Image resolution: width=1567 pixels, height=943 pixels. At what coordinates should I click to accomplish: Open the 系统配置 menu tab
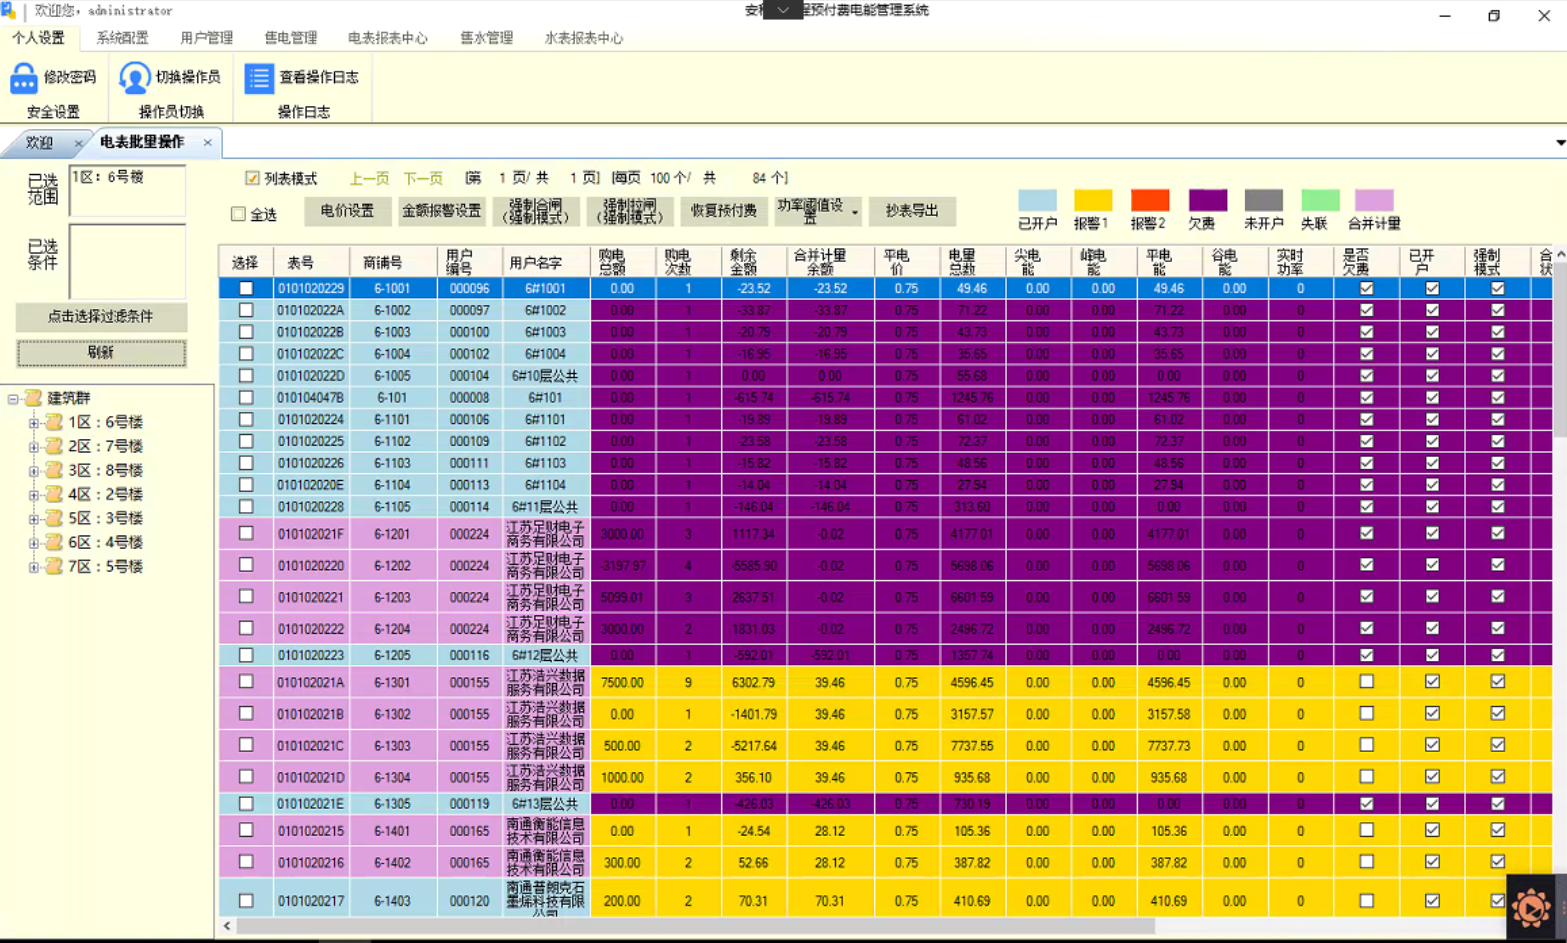pyautogui.click(x=122, y=38)
